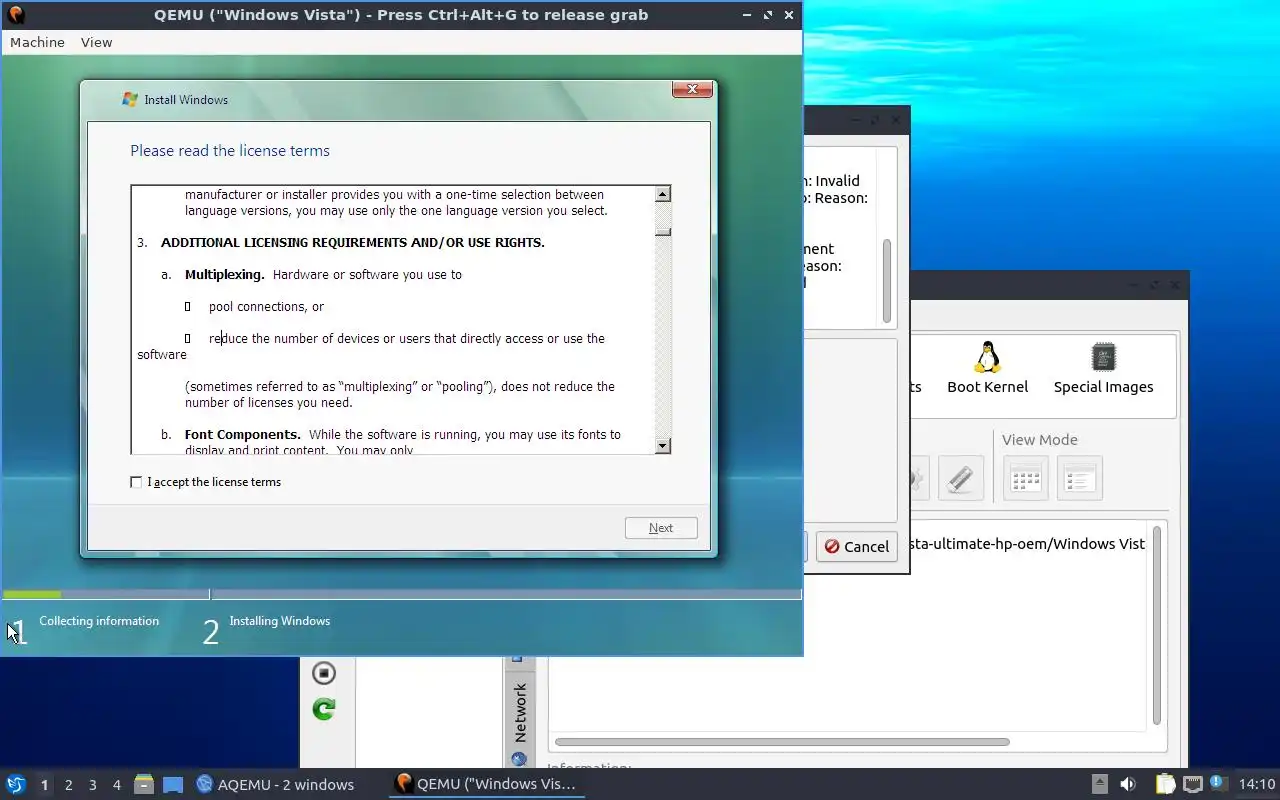Screen dimensions: 1280x800
Task: Click the 'Collecting information' step label
Action: click(x=99, y=621)
